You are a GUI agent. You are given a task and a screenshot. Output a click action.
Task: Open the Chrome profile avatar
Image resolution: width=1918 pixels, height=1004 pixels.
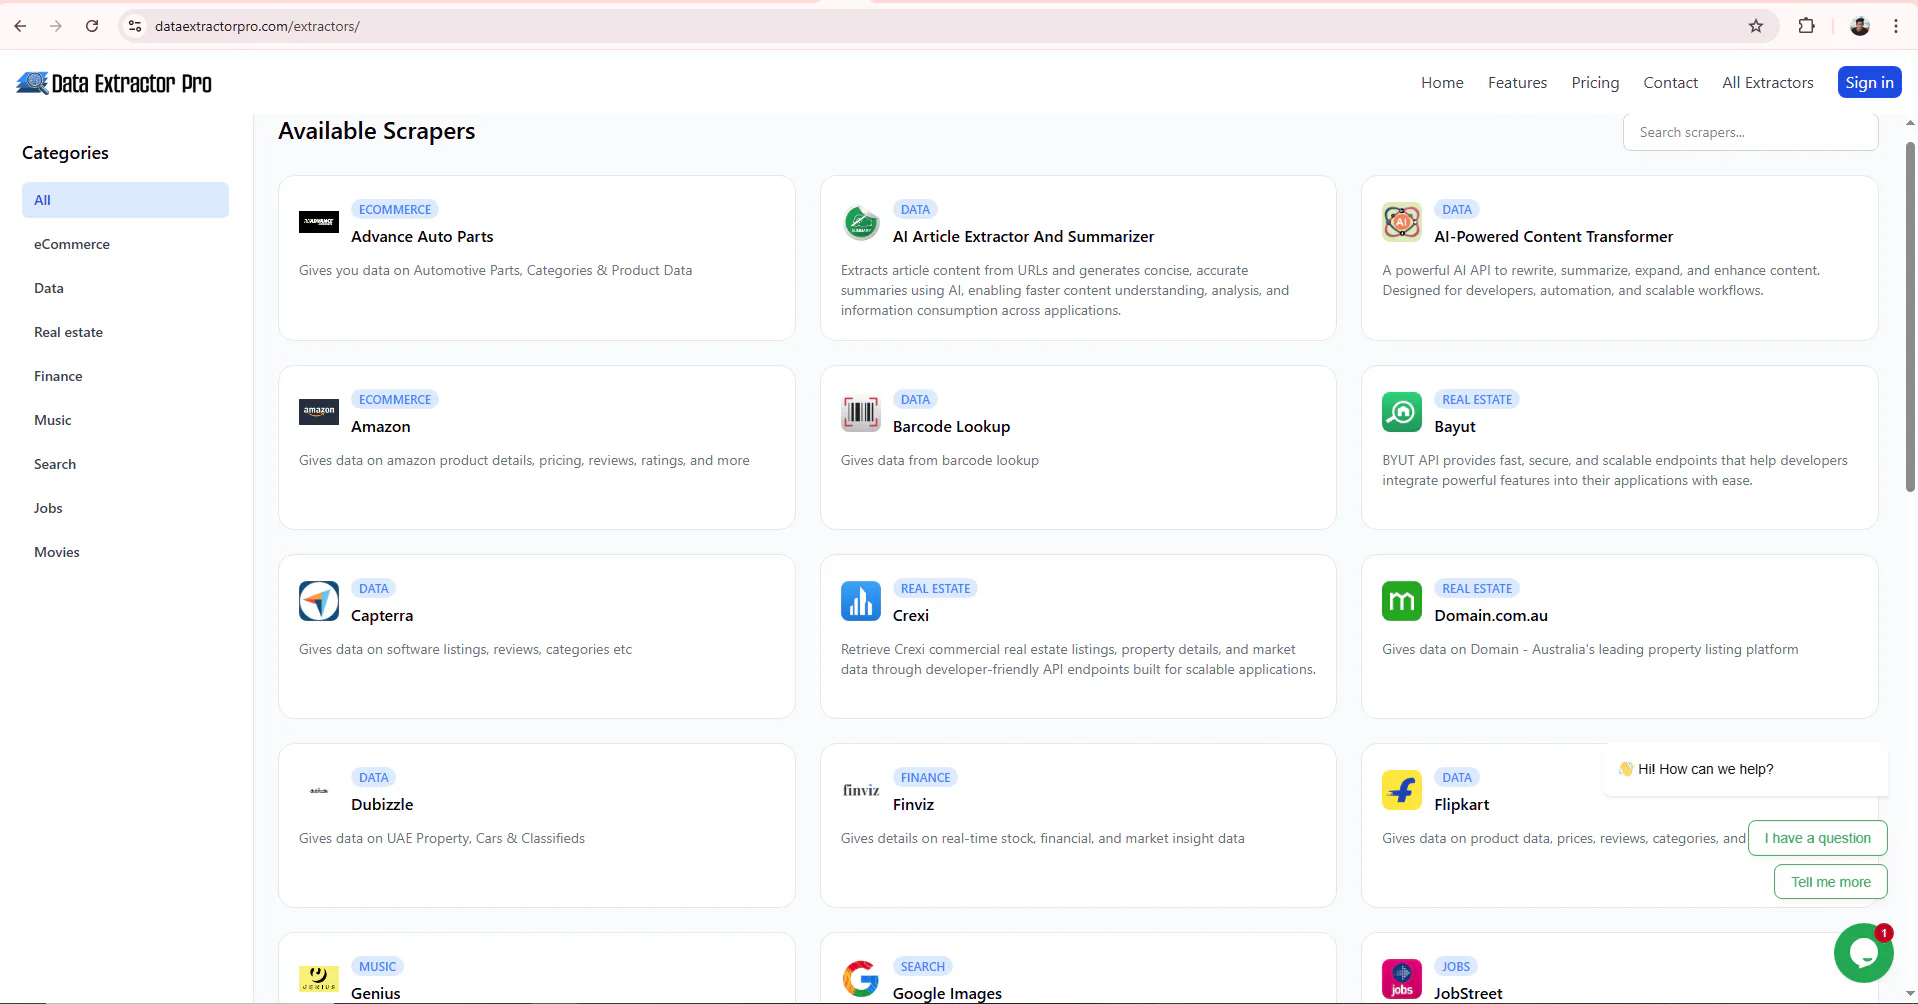click(x=1859, y=26)
